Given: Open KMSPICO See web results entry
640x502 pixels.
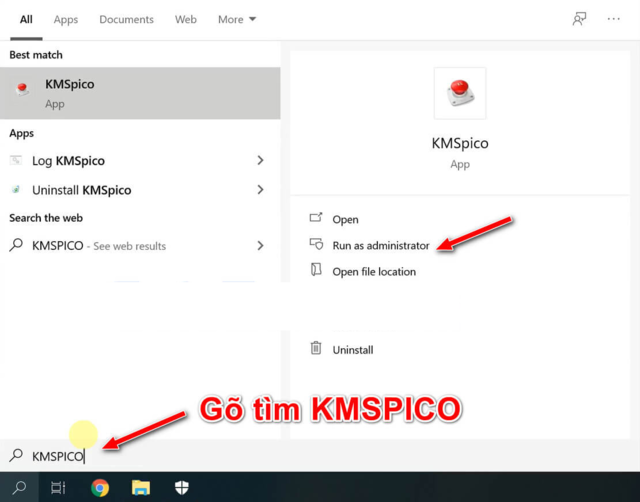Looking at the screenshot, I should point(140,246).
